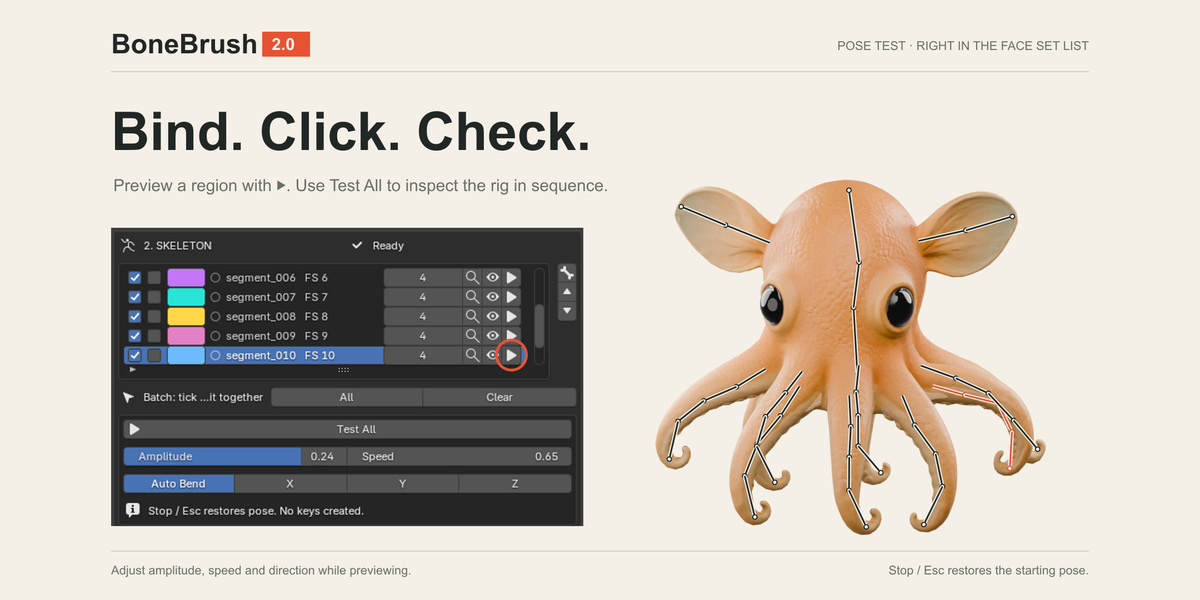Select the Auto Bend direction mode
This screenshot has height=600, width=1200.
point(179,484)
